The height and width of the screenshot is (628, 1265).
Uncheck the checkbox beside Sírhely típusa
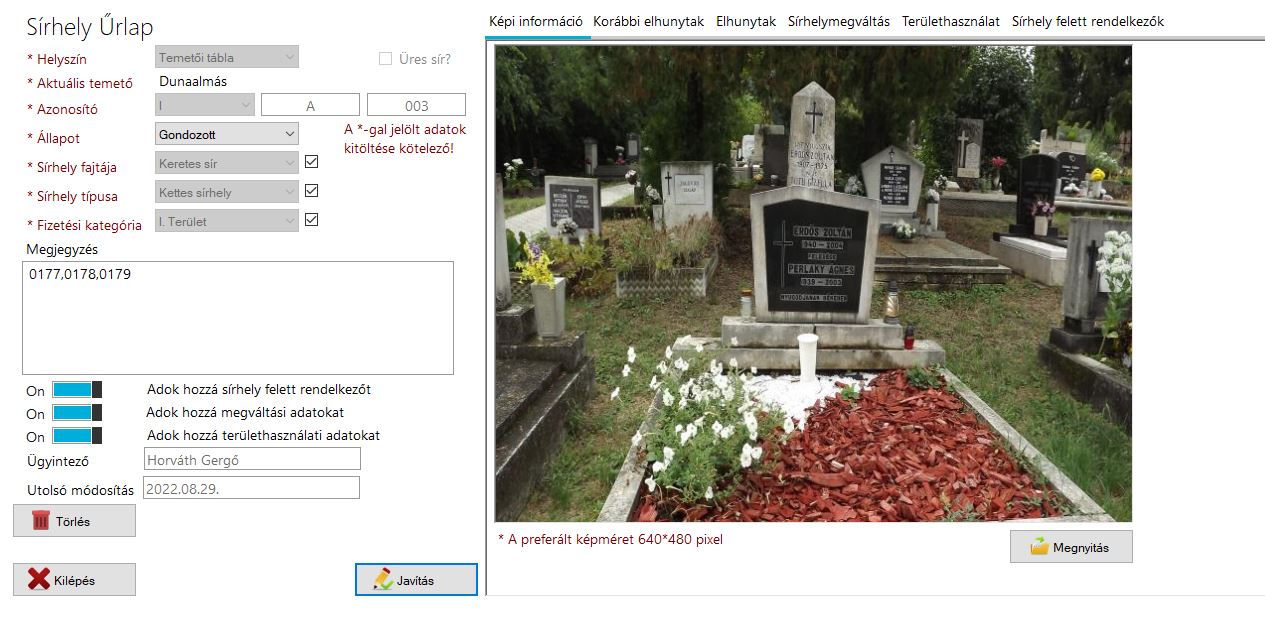click(311, 191)
